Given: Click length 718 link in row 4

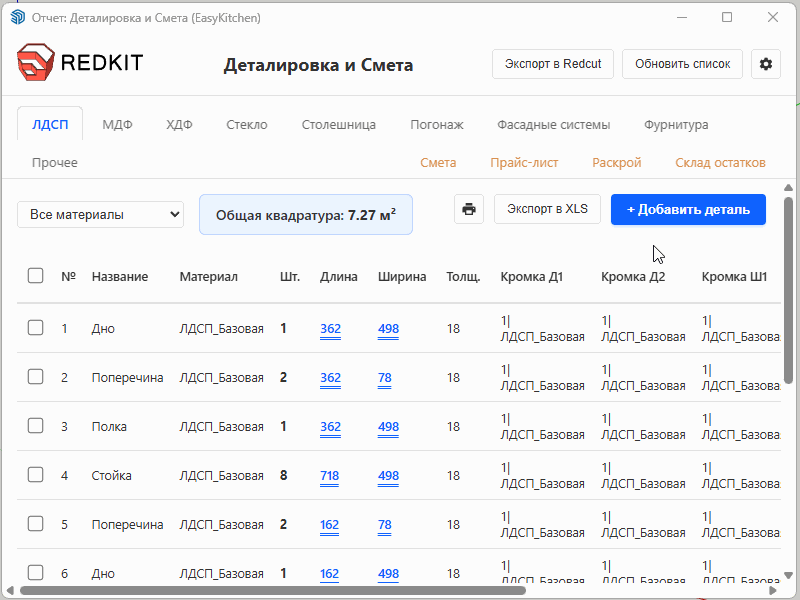Looking at the screenshot, I should click(330, 476).
